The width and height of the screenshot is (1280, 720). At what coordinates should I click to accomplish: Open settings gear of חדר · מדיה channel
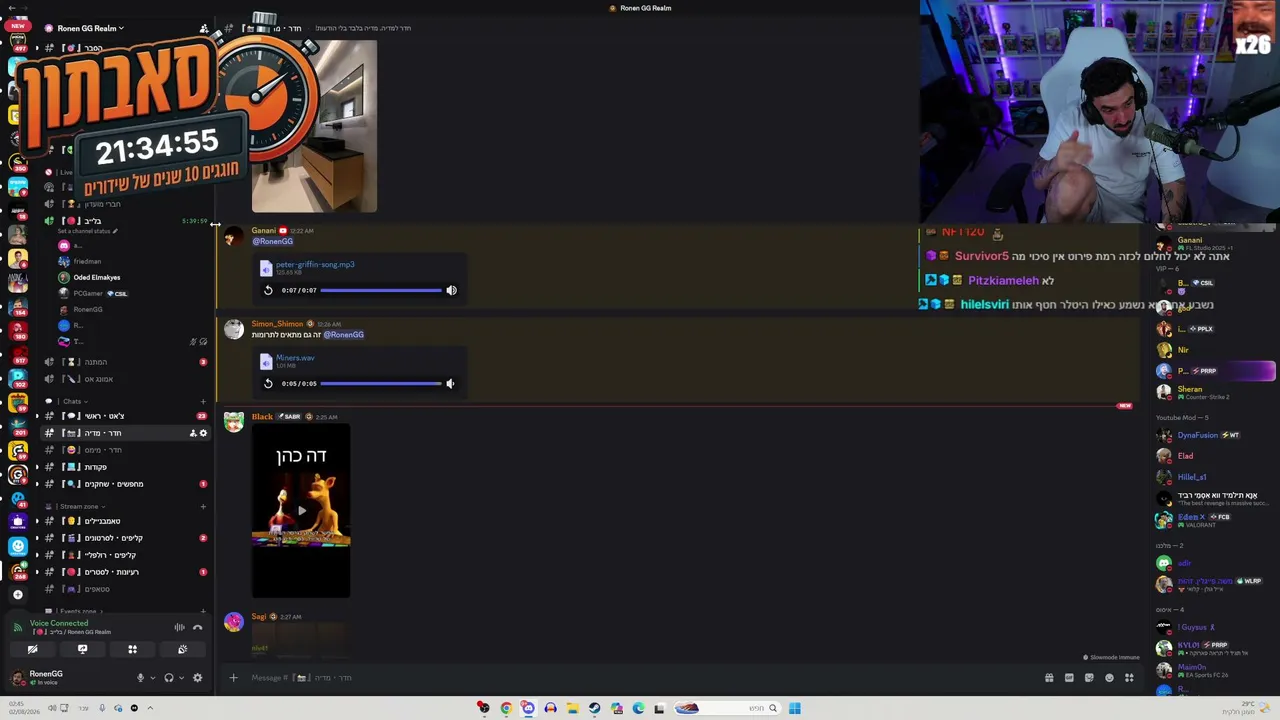click(x=203, y=433)
